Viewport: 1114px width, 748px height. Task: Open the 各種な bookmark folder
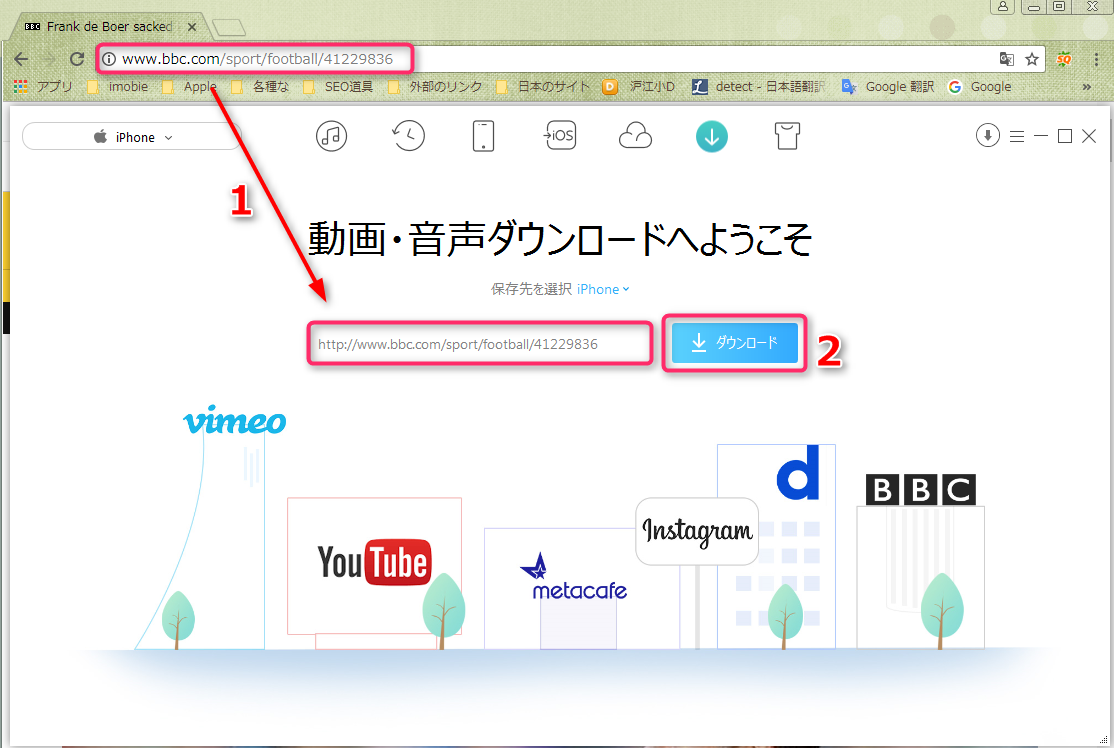pos(260,87)
